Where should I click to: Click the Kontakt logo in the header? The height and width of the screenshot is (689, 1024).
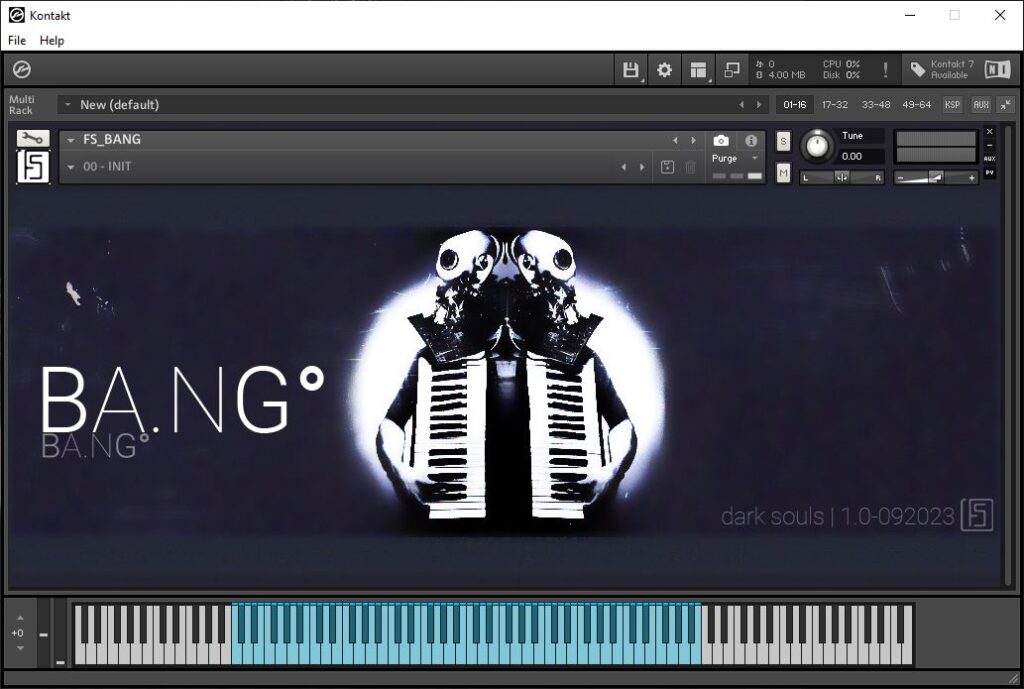click(22, 69)
